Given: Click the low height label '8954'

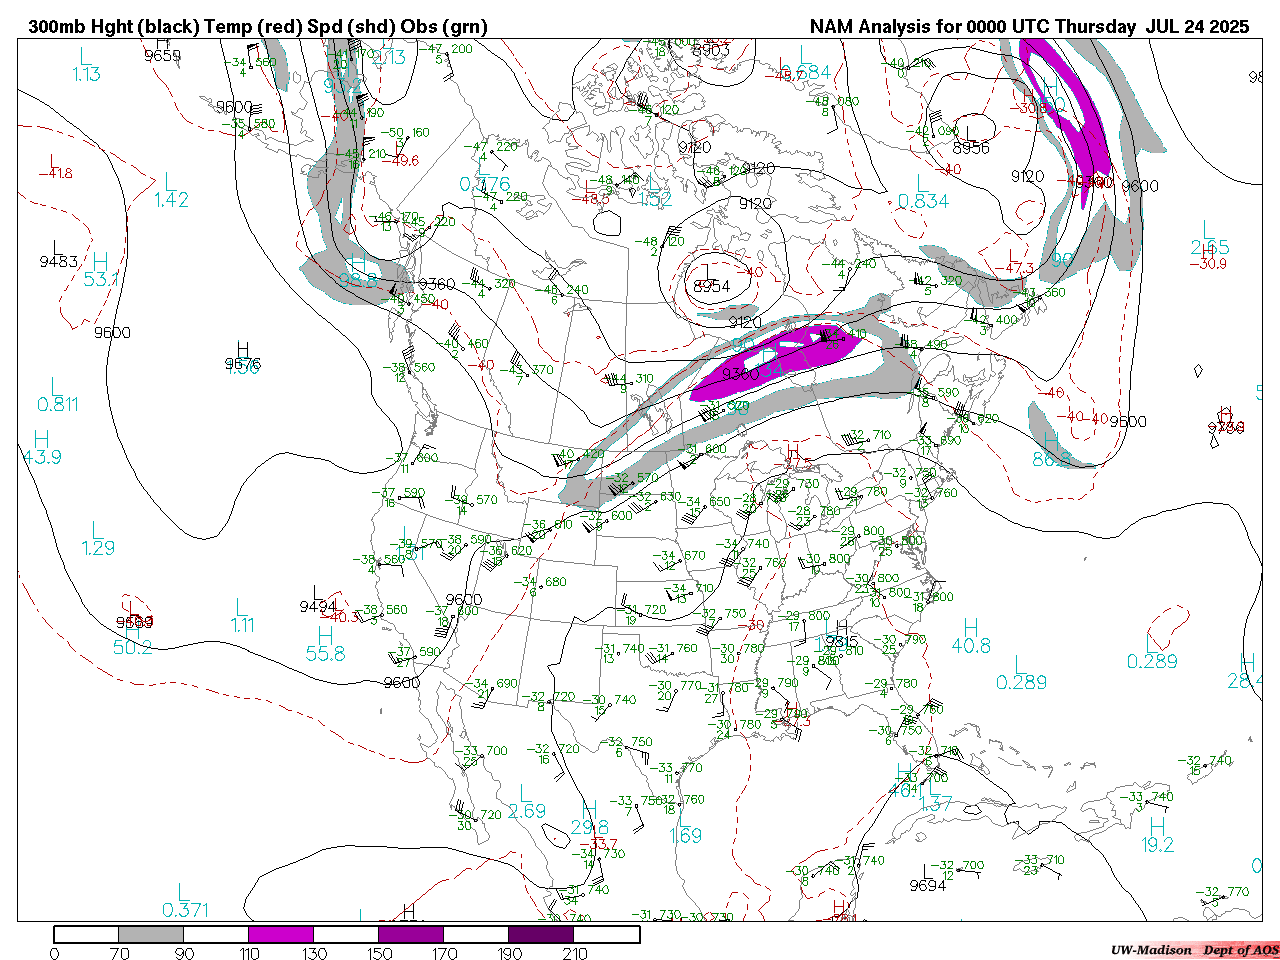Looking at the screenshot, I should tap(712, 286).
